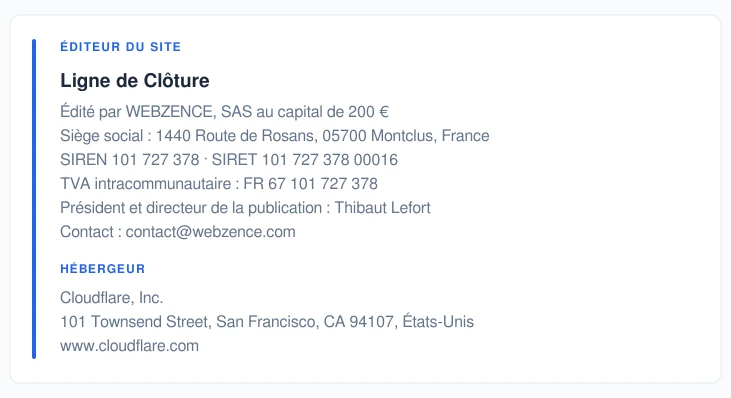Select the Ligne de Clôture title
This screenshot has height=398, width=731.
[x=135, y=81]
